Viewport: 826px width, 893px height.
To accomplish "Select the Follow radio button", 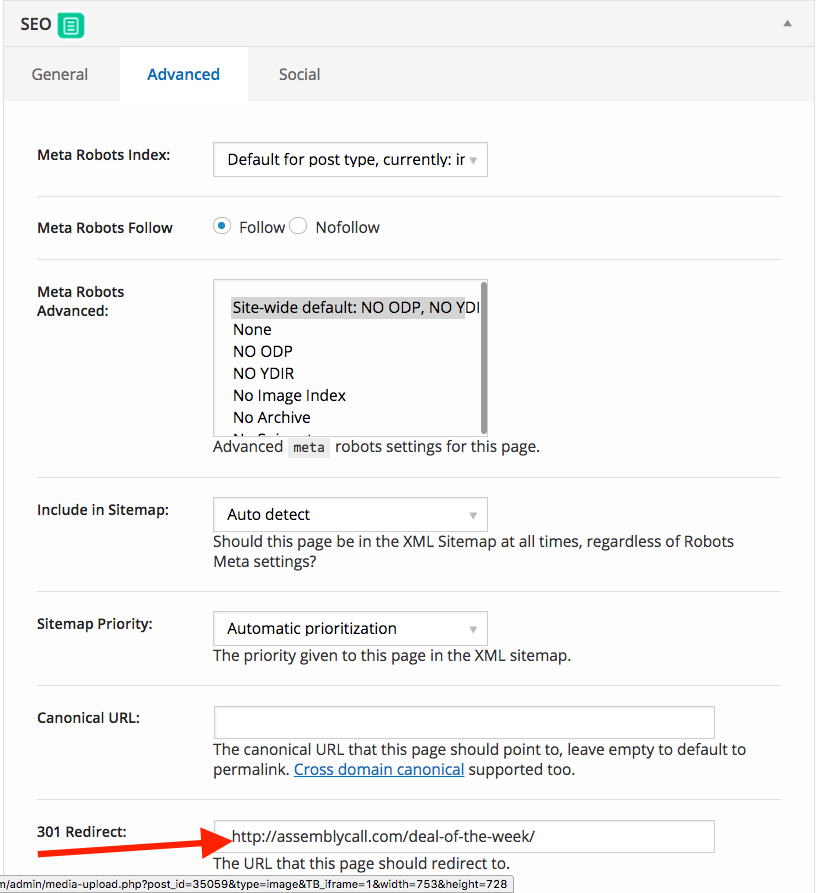I will [222, 226].
